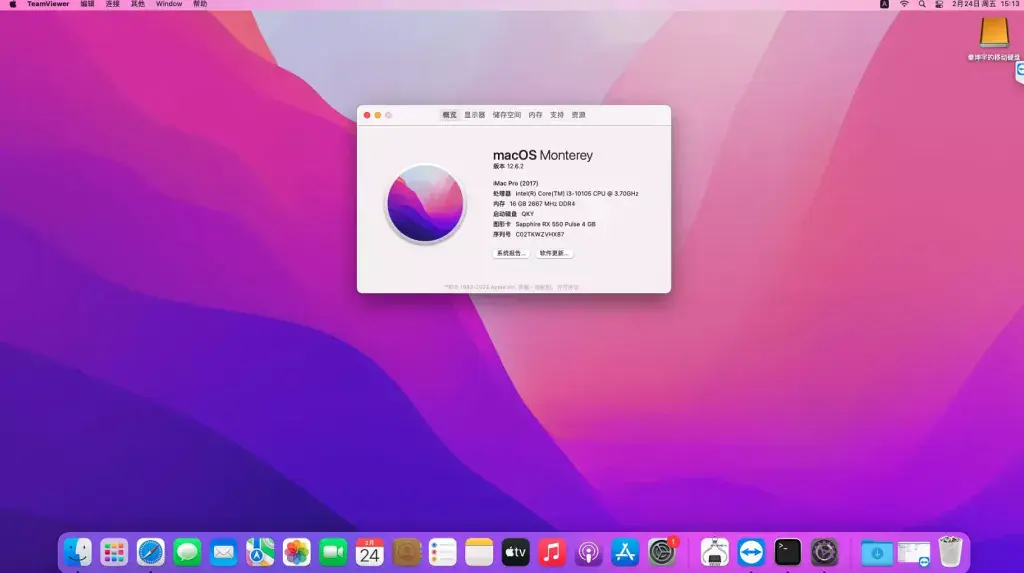Open Finder from the Dock
This screenshot has width=1024, height=573.
click(78, 553)
